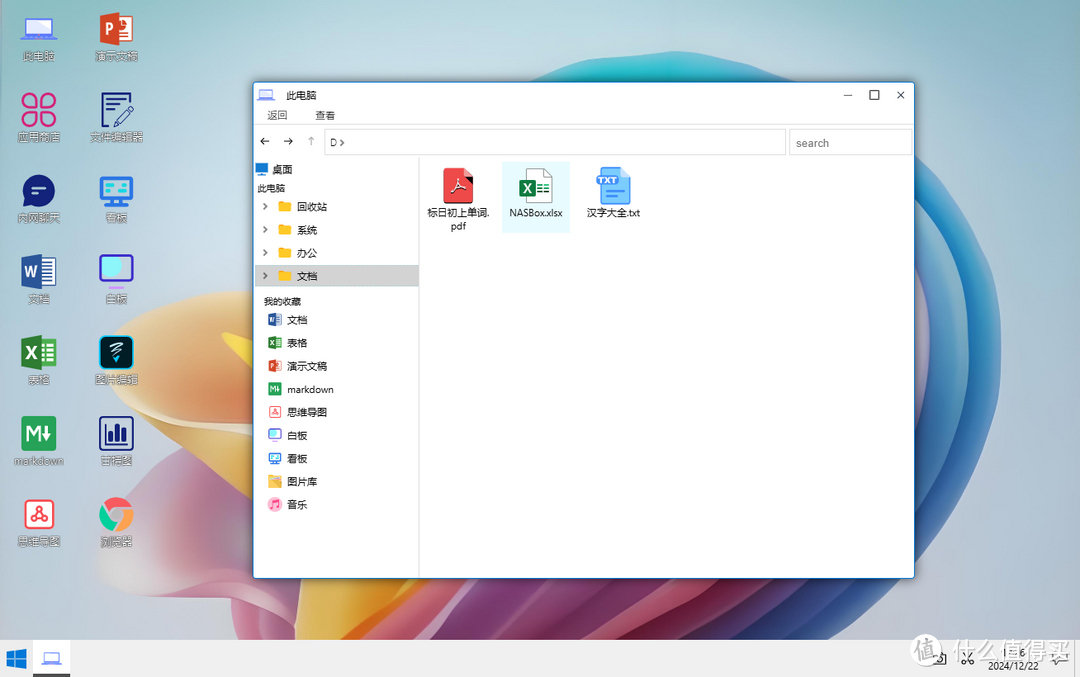This screenshot has width=1080, height=677.
Task: Open the 图片编辑 image editor
Action: click(x=115, y=352)
